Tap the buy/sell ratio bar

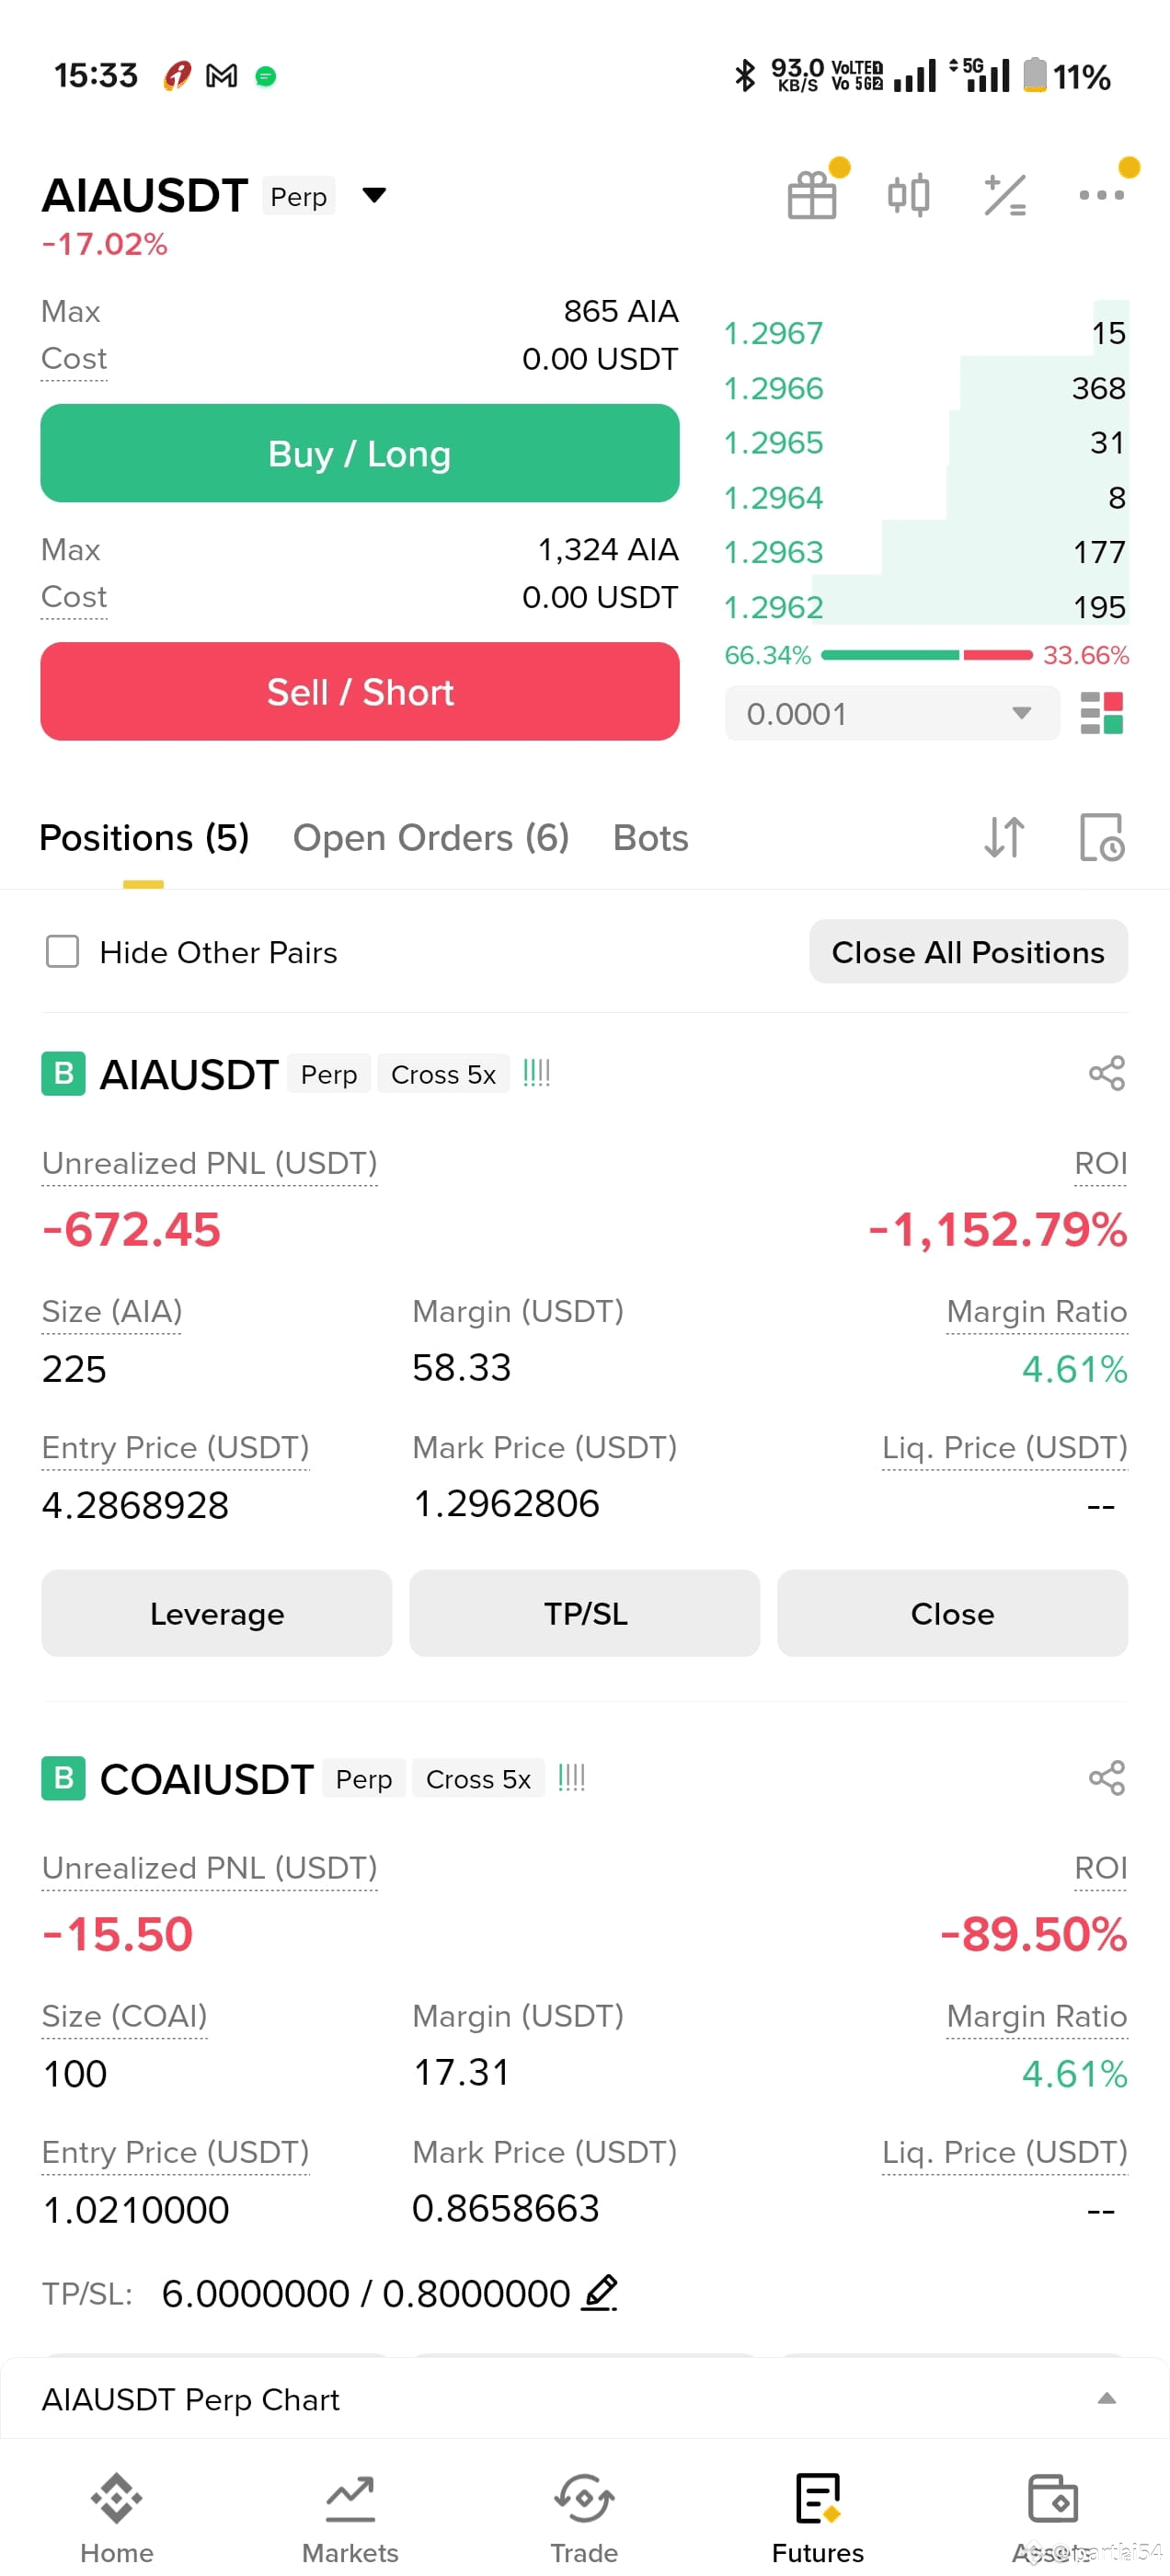[926, 655]
